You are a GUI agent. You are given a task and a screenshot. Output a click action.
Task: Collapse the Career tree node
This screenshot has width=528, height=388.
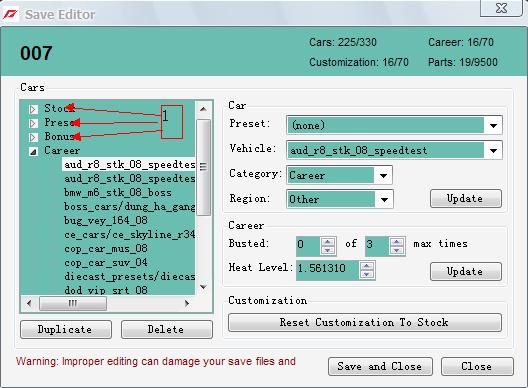point(33,152)
